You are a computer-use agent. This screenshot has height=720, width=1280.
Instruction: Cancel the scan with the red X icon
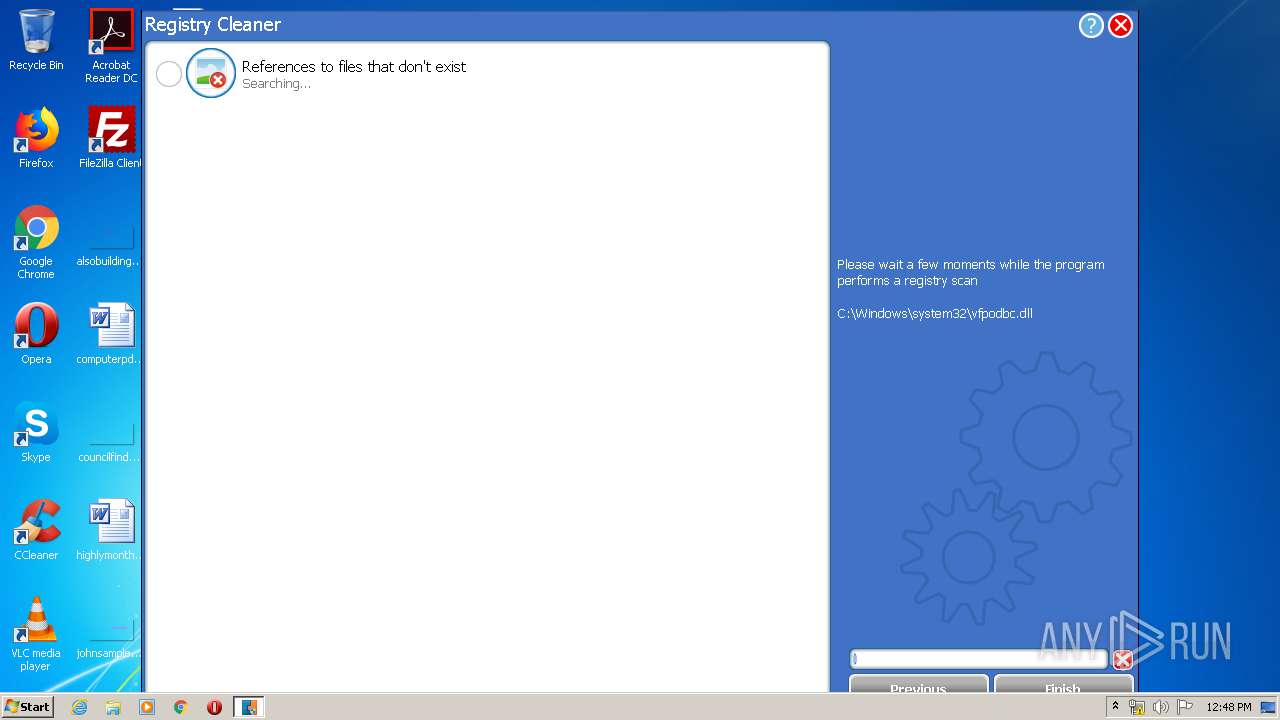click(1123, 660)
